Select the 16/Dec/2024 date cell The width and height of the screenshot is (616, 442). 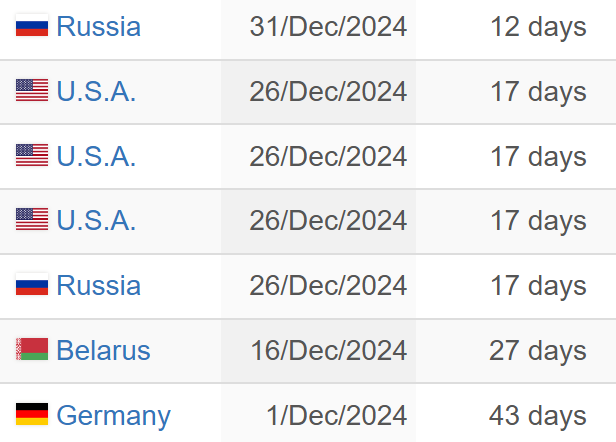click(328, 351)
